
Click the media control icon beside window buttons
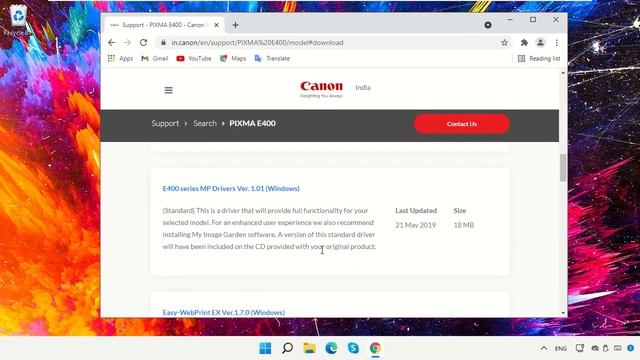pyautogui.click(x=488, y=25)
